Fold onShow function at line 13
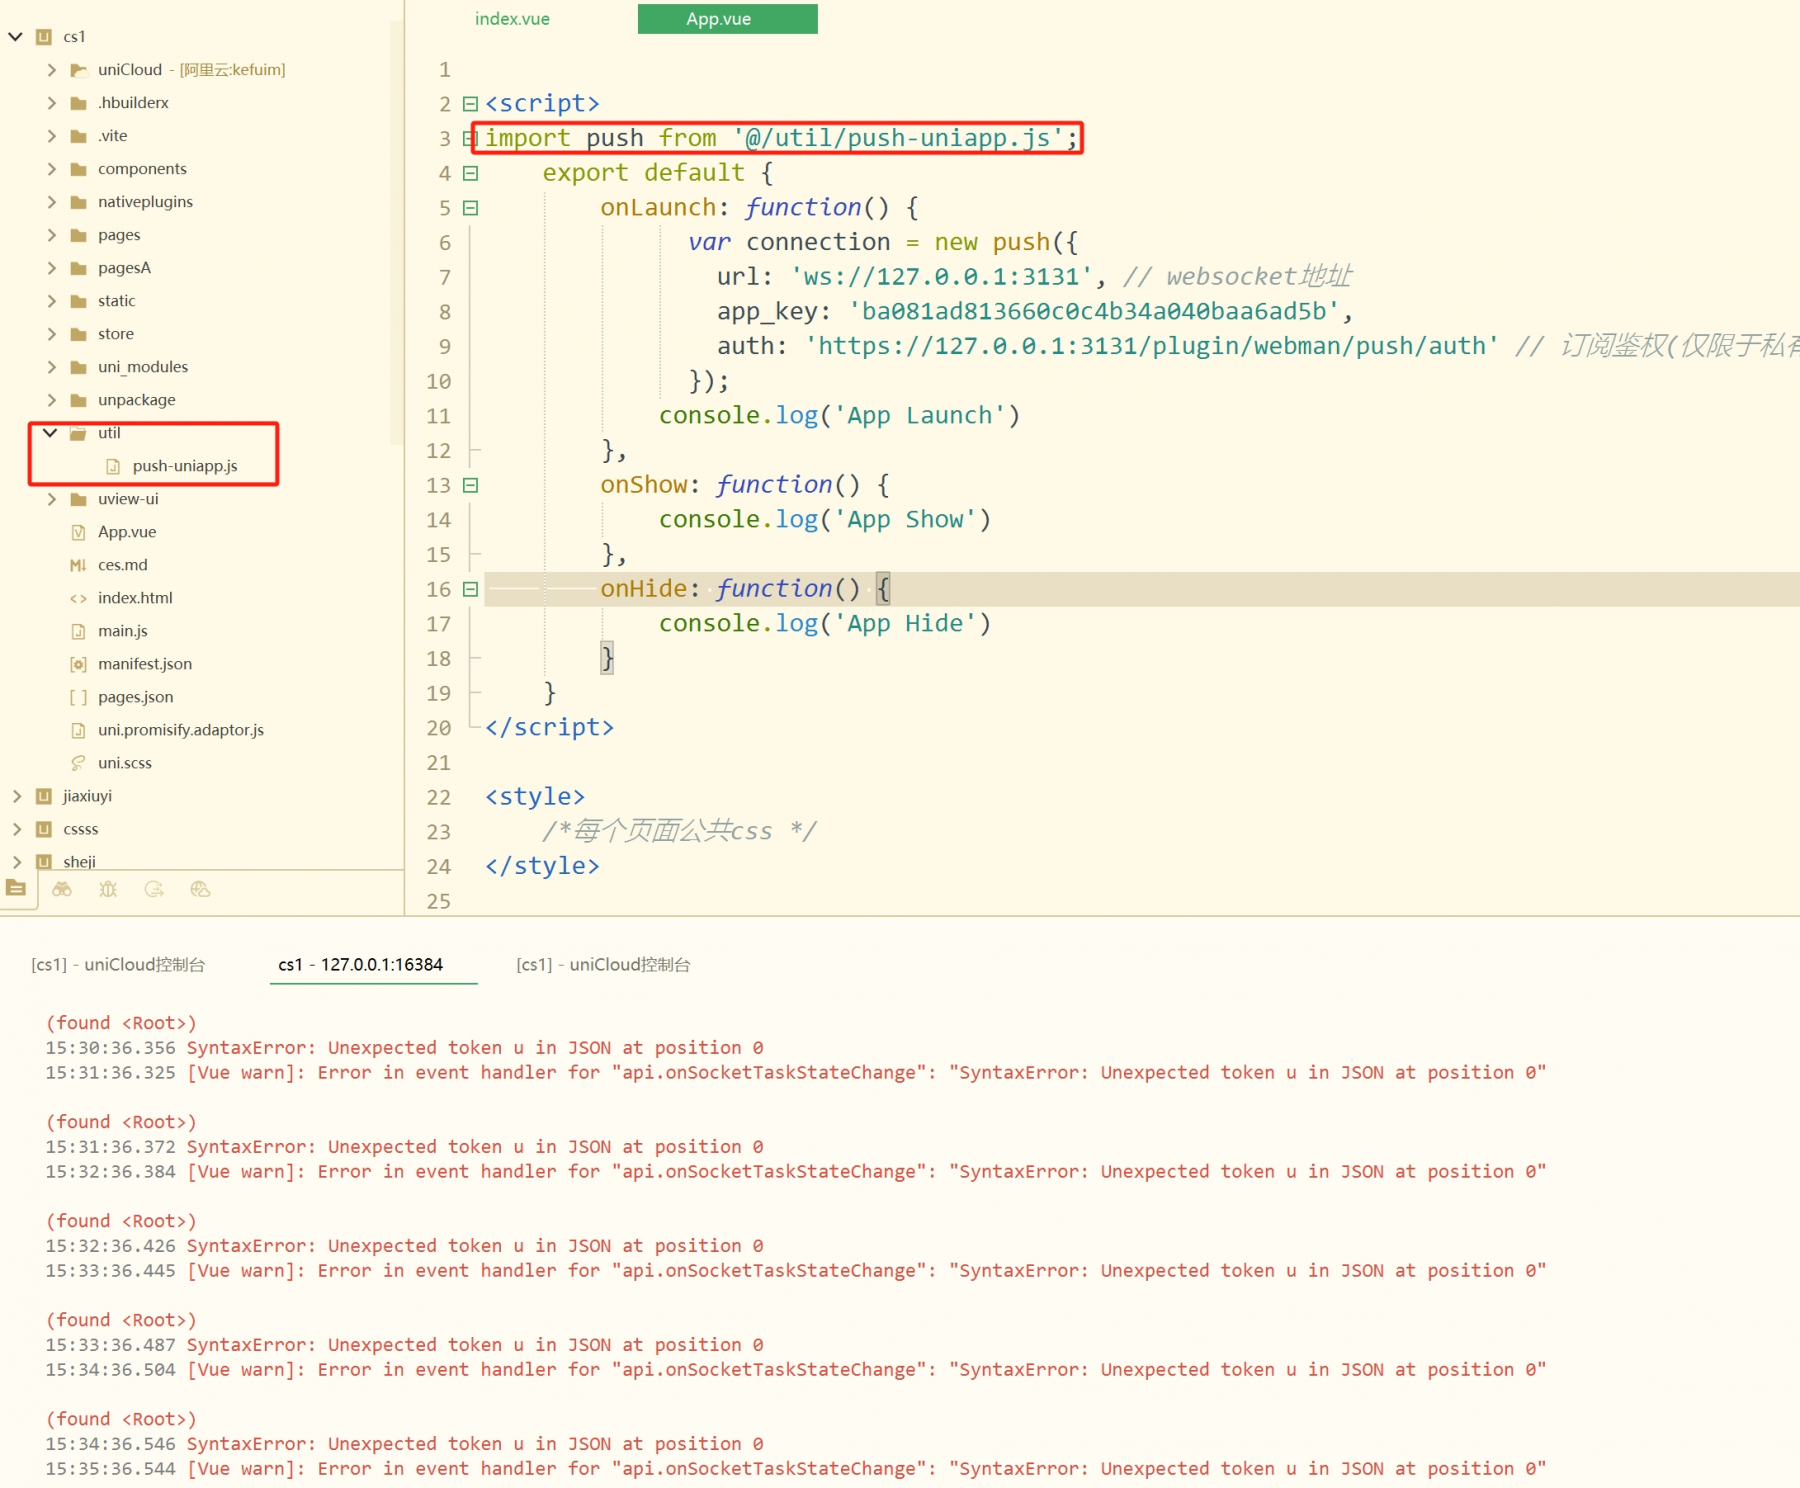Screen dimensions: 1800x1488 pos(470,485)
